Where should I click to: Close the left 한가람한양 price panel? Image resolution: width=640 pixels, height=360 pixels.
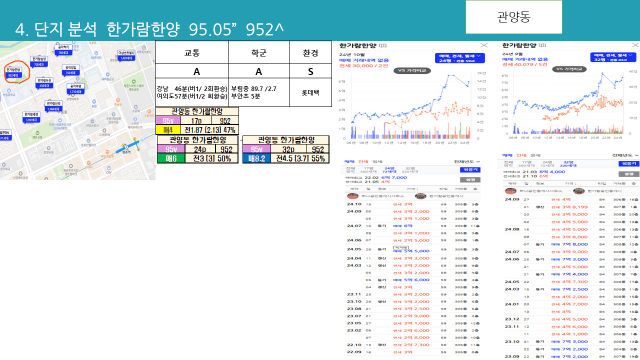click(484, 45)
